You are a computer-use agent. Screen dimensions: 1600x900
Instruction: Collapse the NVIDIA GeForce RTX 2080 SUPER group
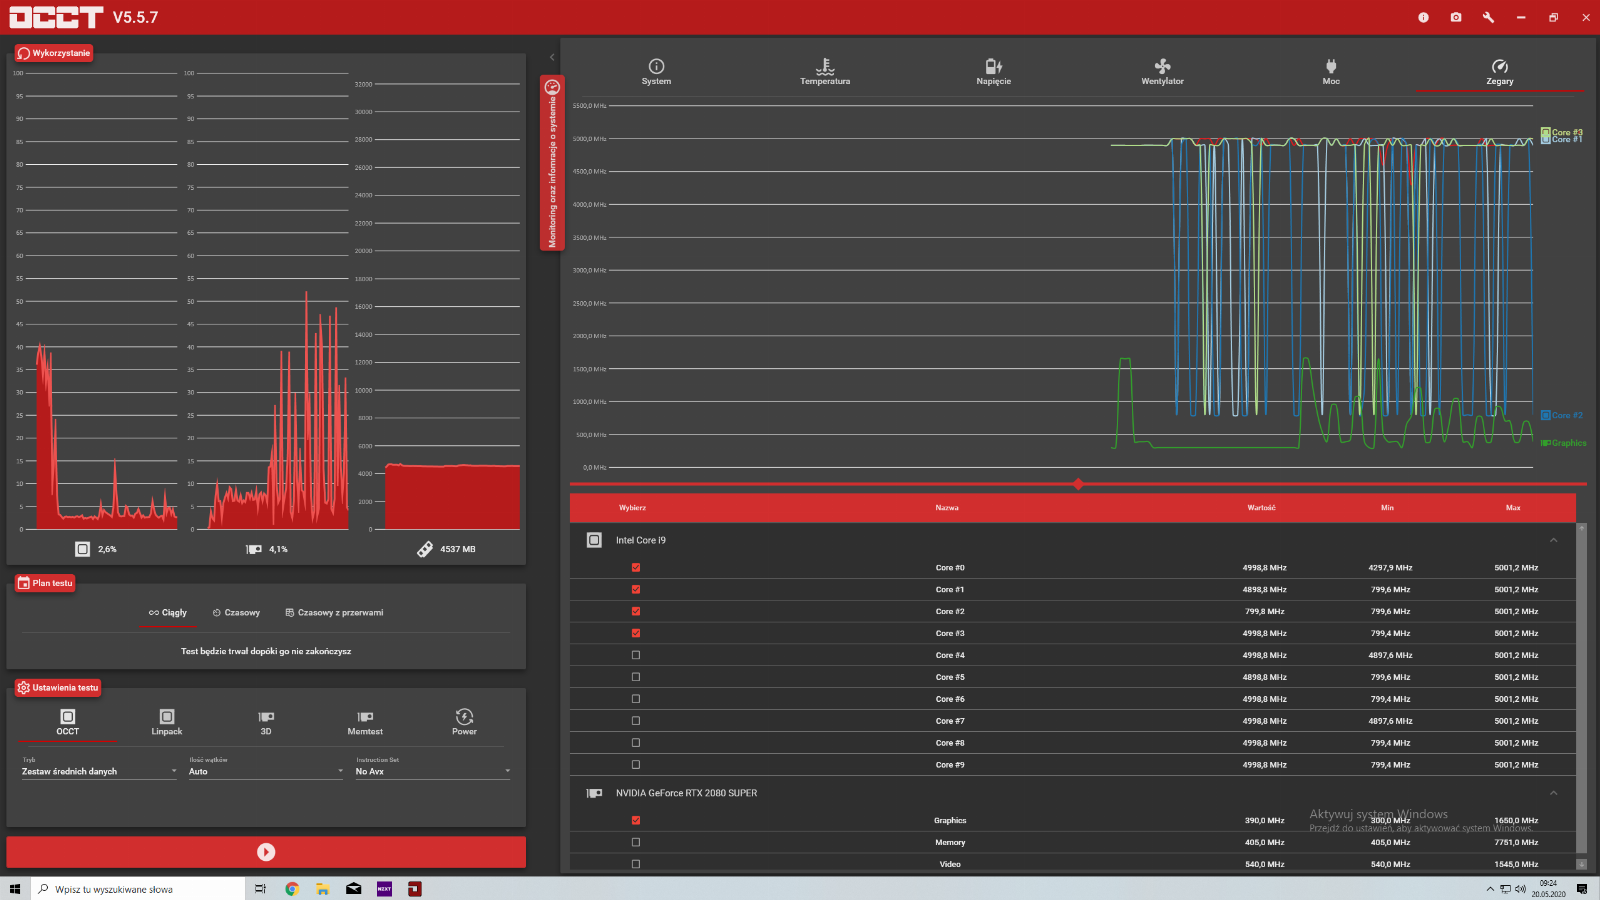pyautogui.click(x=1553, y=793)
